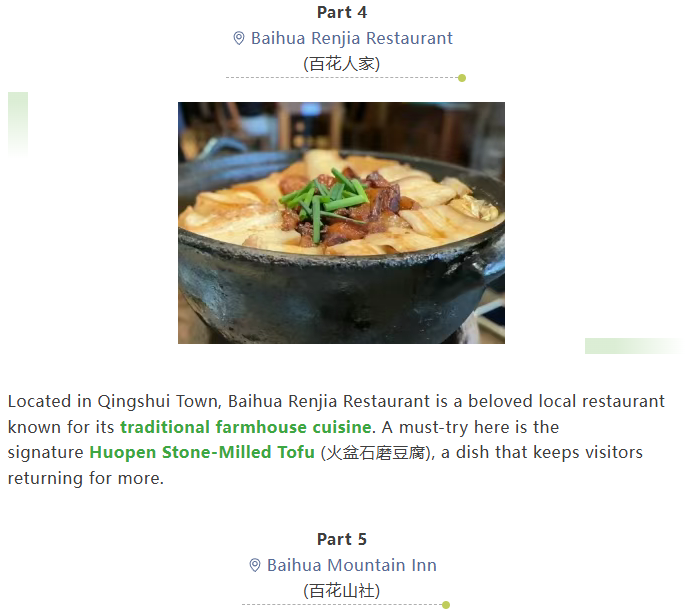This screenshot has width=692, height=613.
Task: Open the Baihua Renjia Restaurant location link
Action: 352,38
